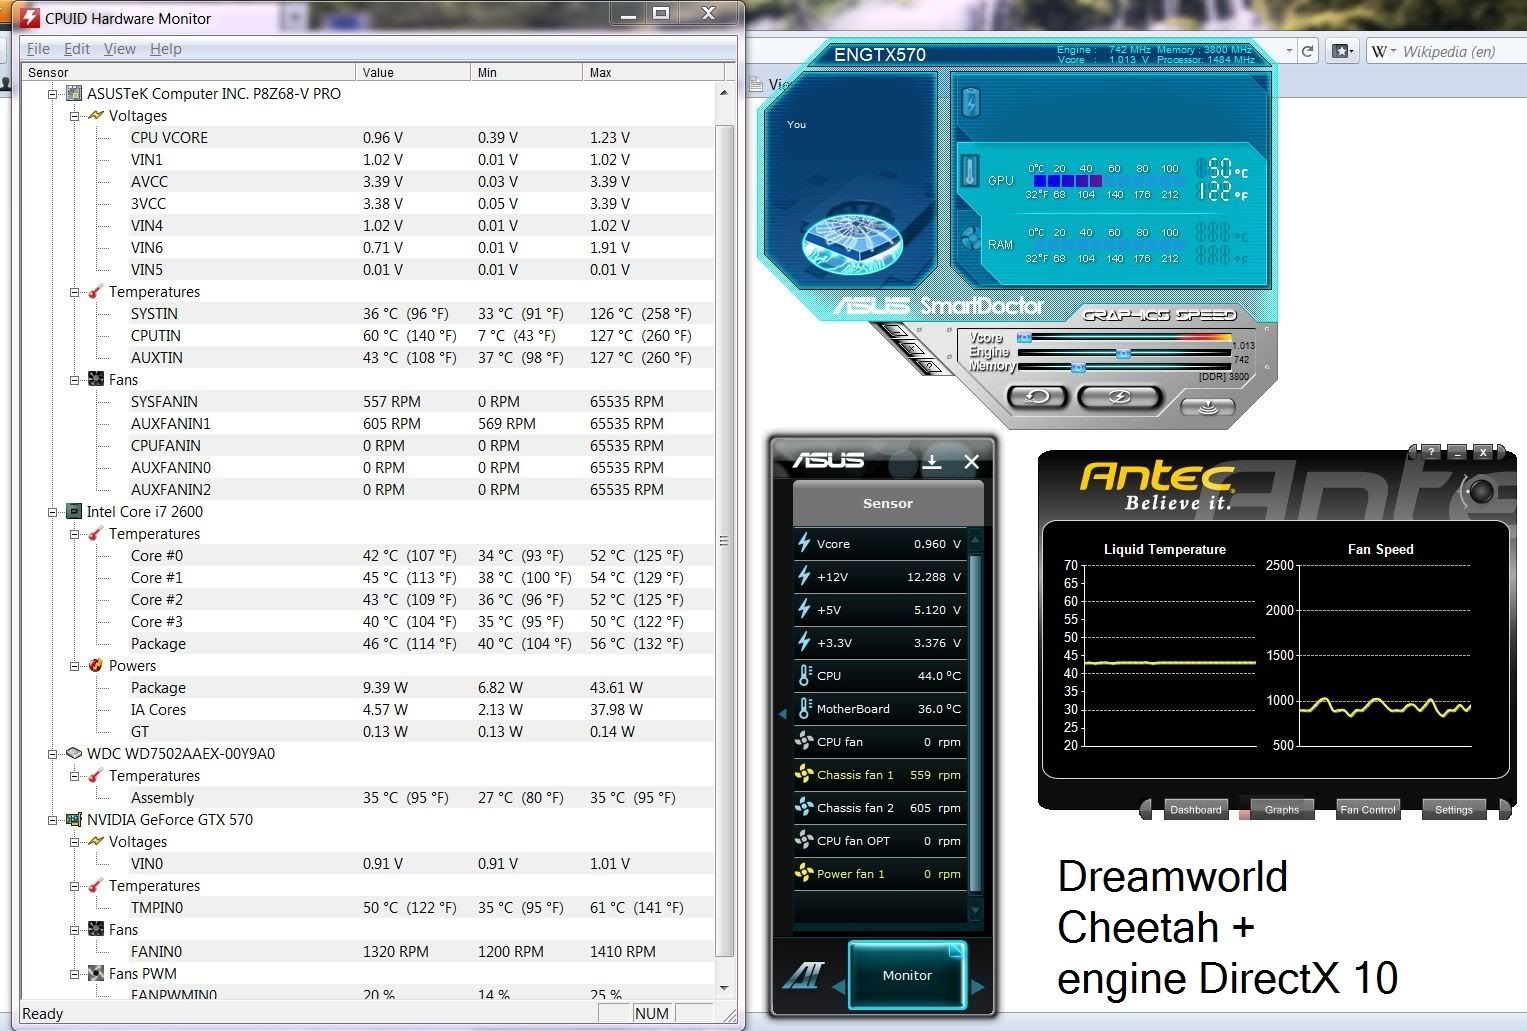This screenshot has height=1031, width=1527.
Task: Collapse the NVIDIA GeForce GTX 570 node
Action: click(x=52, y=820)
